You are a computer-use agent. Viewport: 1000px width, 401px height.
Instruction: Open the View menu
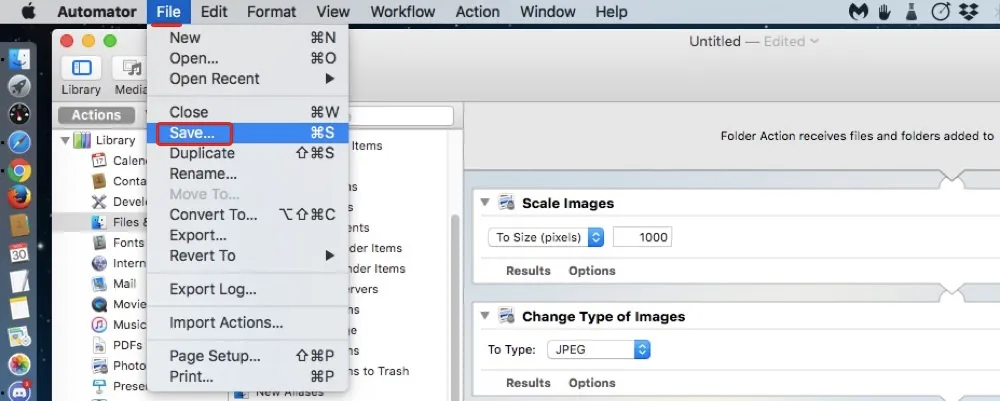pos(333,11)
